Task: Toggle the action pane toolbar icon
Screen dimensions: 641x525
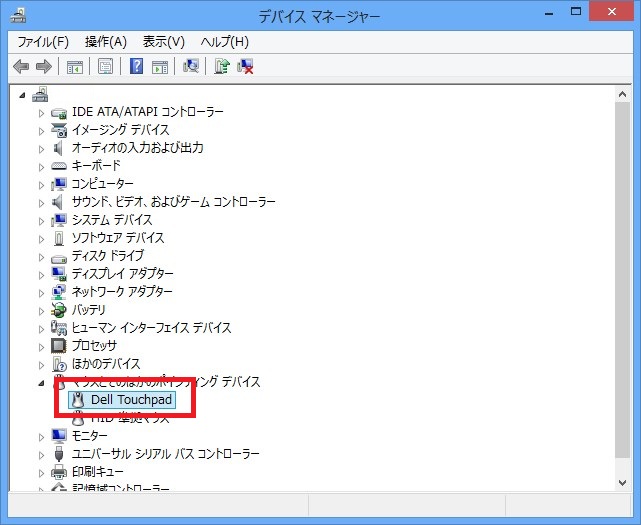Action: [160, 66]
